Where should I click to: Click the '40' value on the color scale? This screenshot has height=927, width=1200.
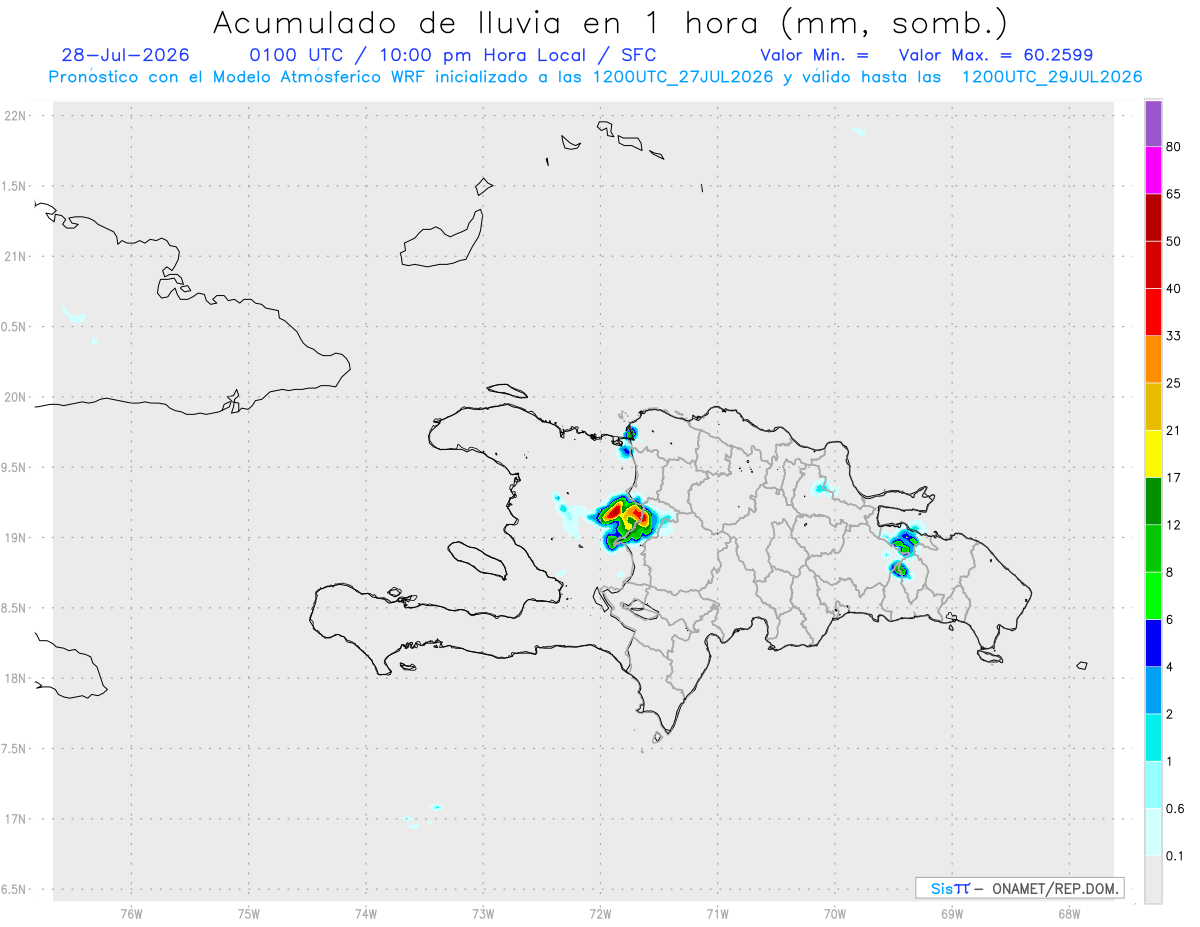click(x=1174, y=288)
